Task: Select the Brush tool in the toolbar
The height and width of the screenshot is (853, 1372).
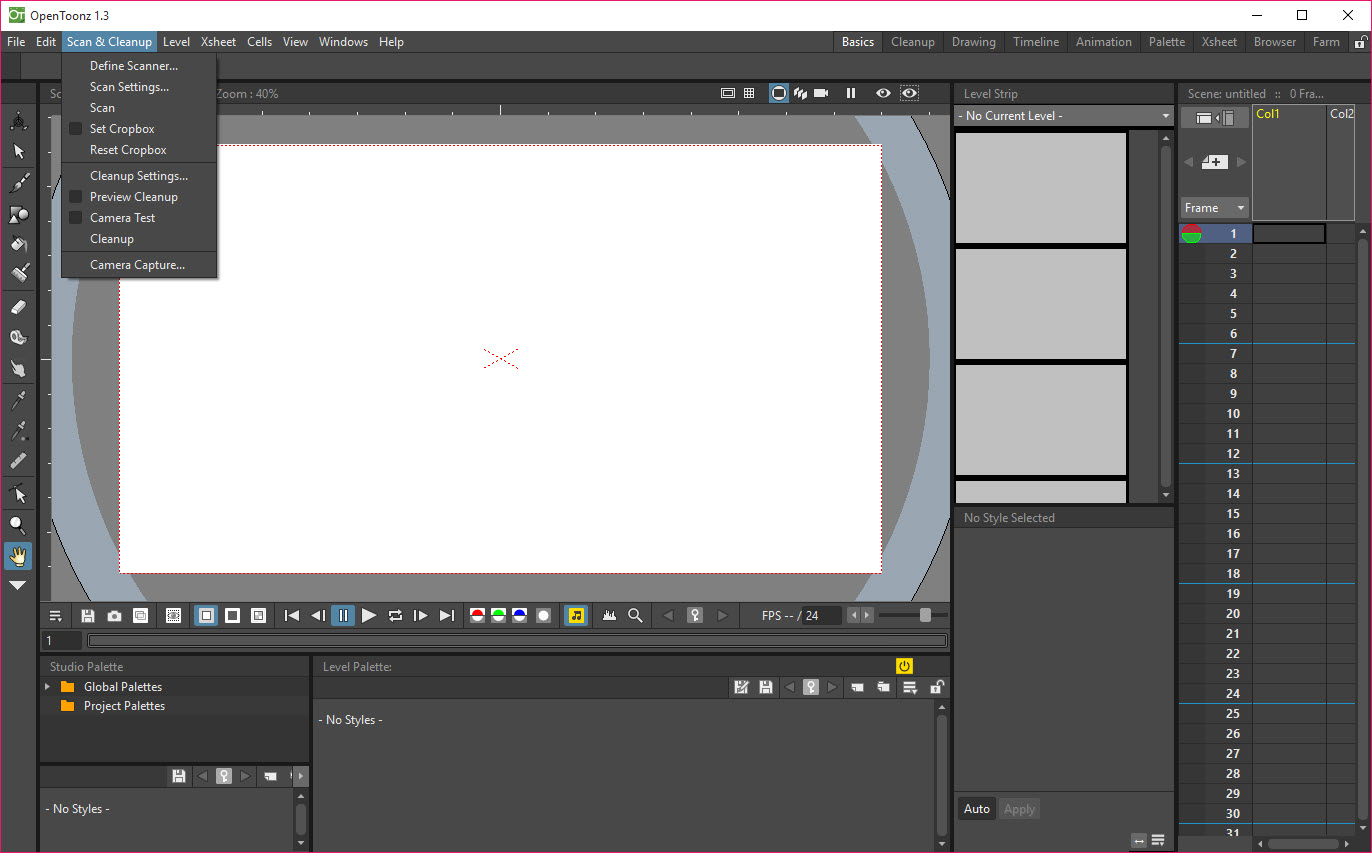Action: coord(19,183)
